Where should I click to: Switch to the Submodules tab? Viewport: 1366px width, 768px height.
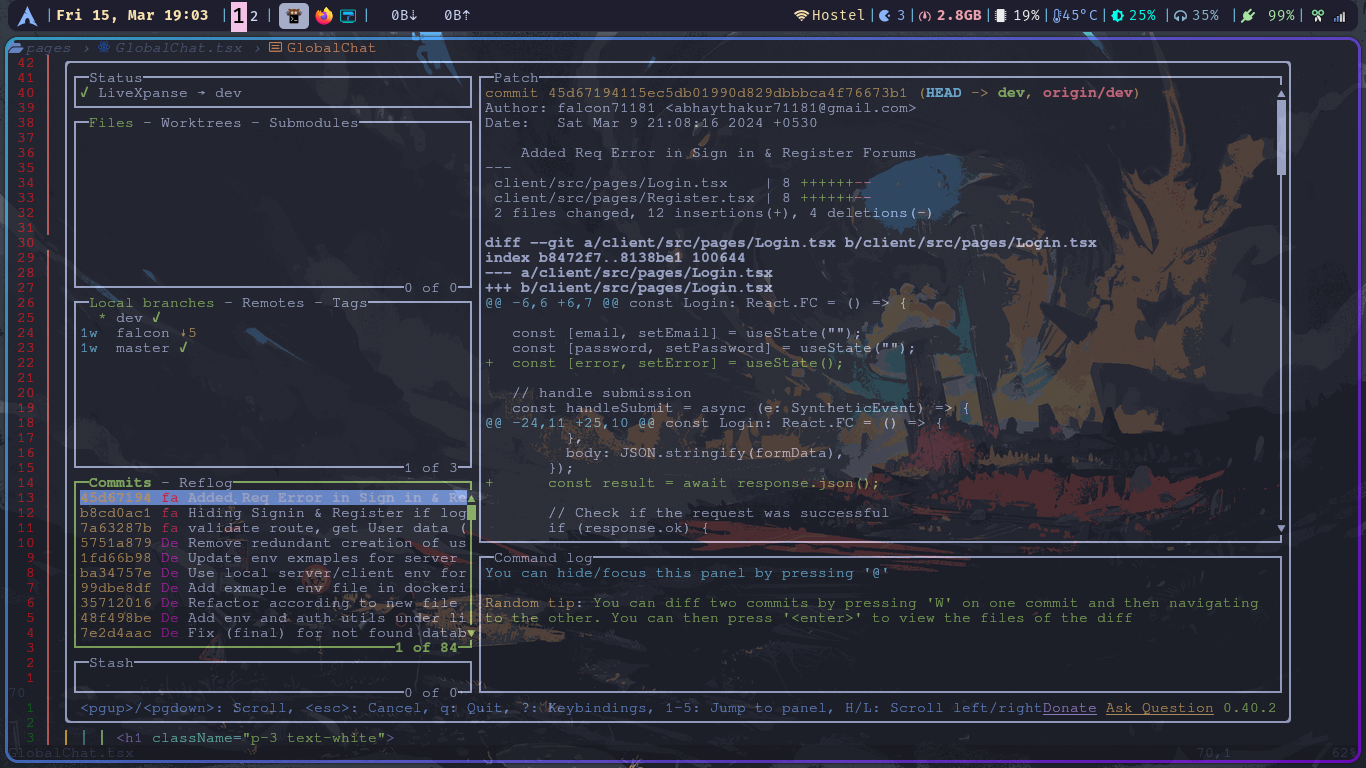click(x=313, y=123)
